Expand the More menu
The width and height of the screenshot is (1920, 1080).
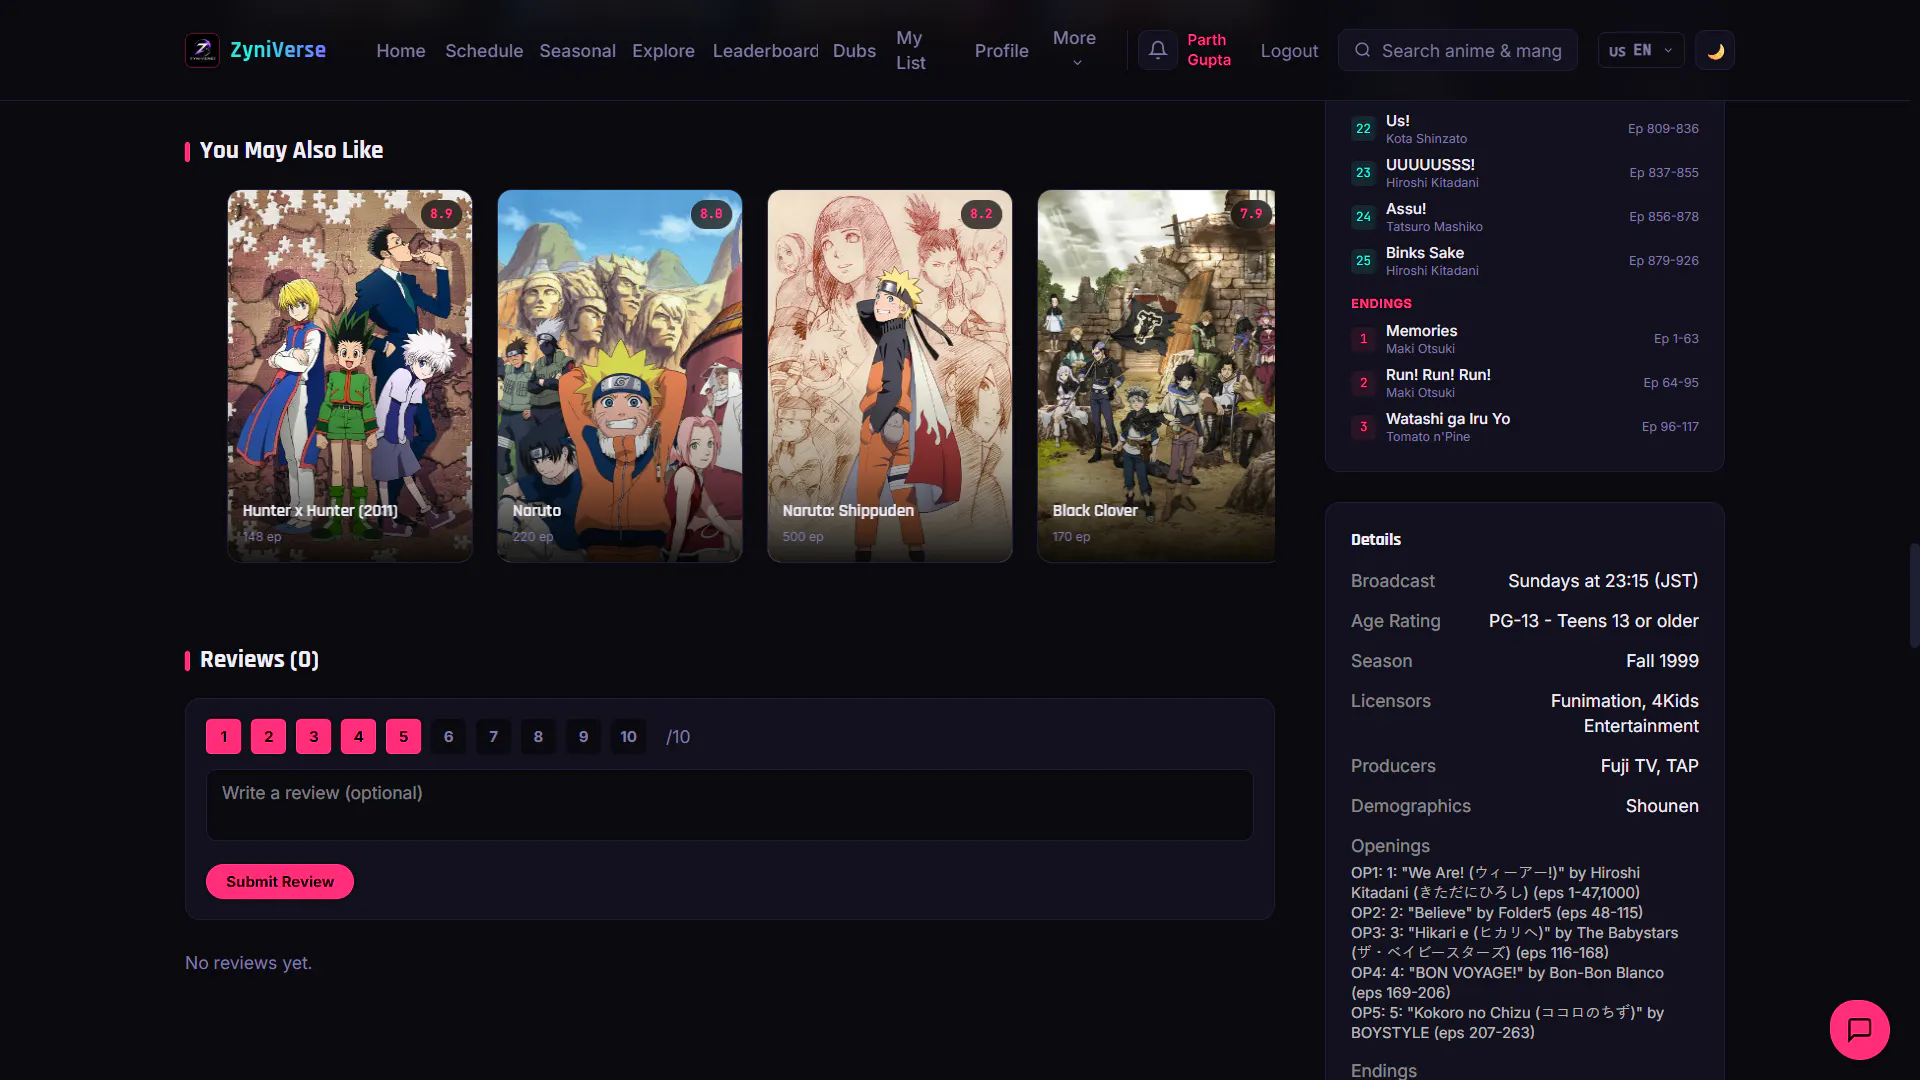1075,50
